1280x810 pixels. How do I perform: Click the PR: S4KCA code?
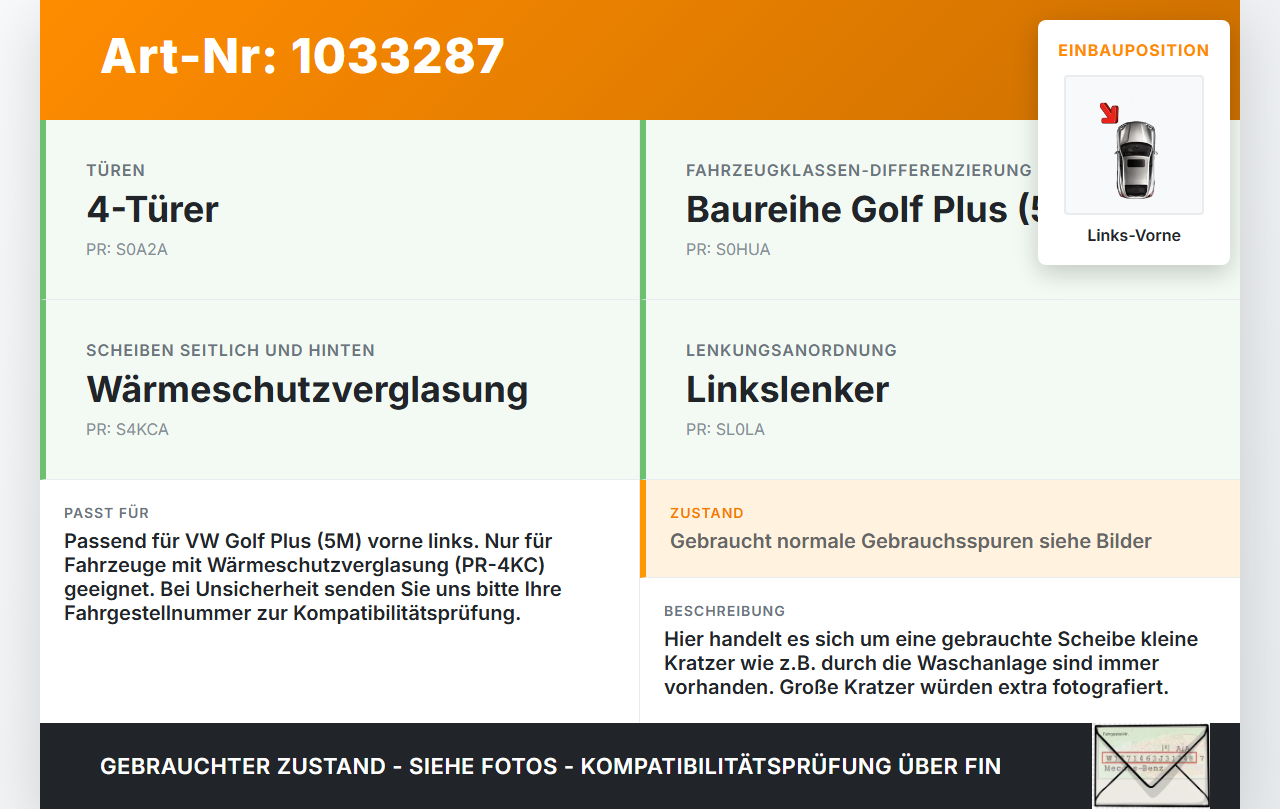coord(127,429)
